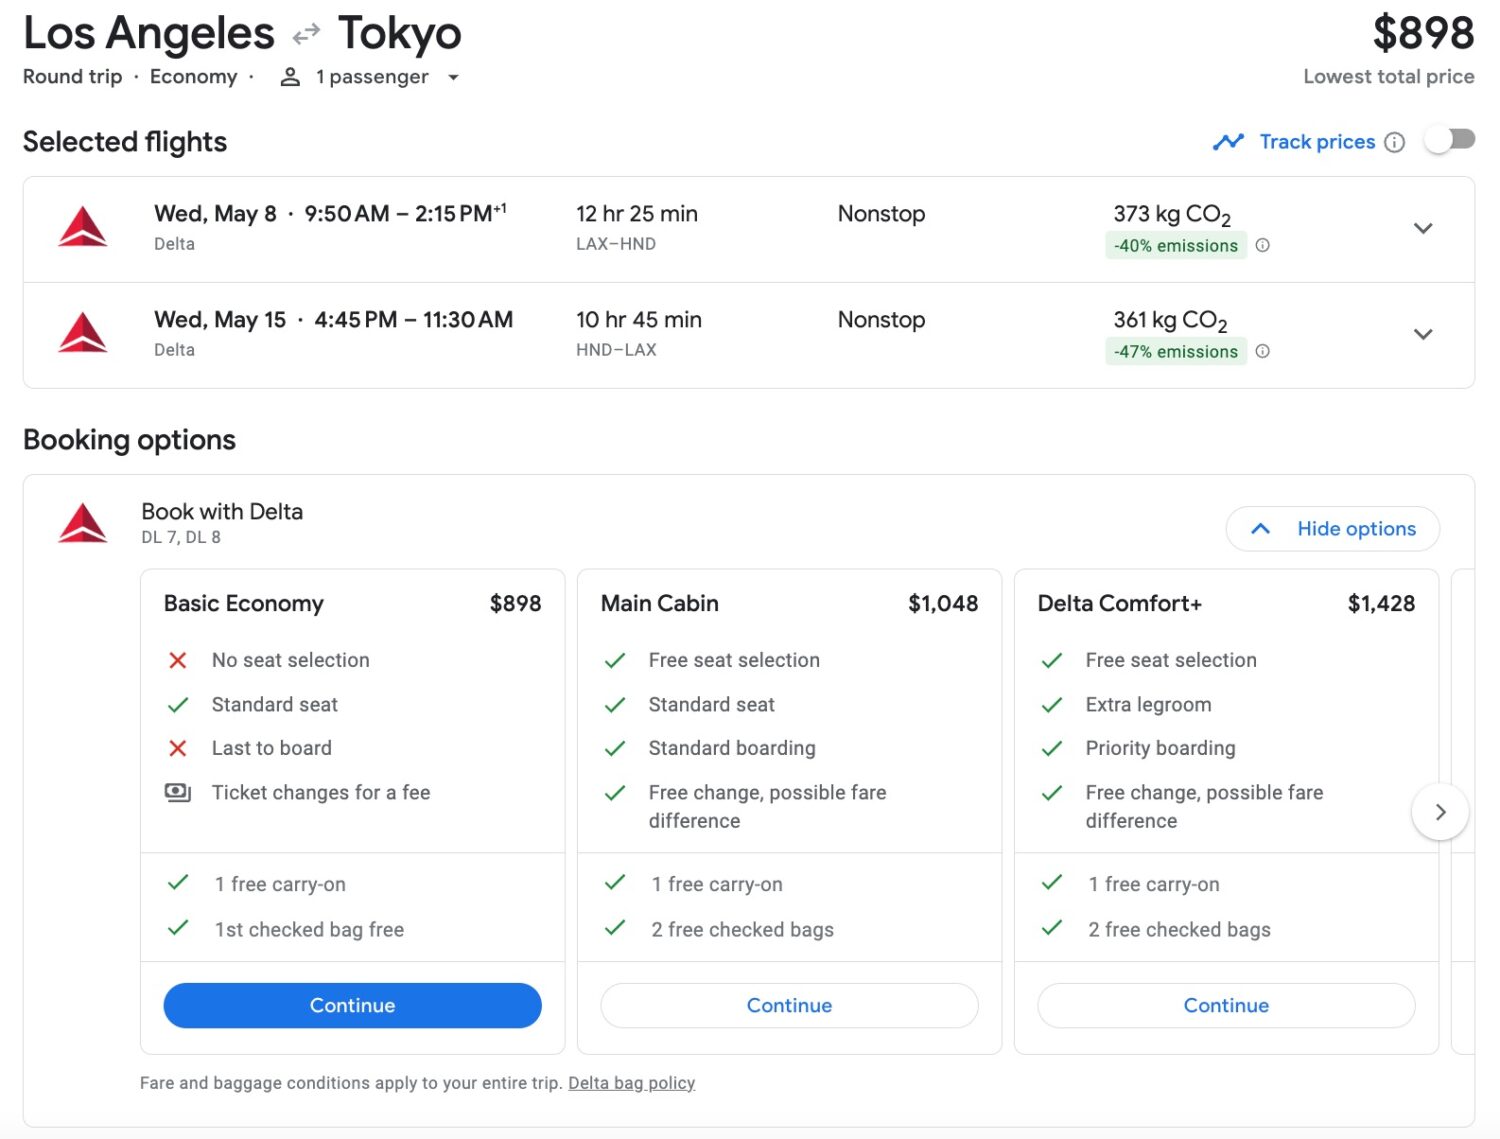Expand the May 8 departing flight details
This screenshot has width=1500, height=1139.
pyautogui.click(x=1423, y=228)
